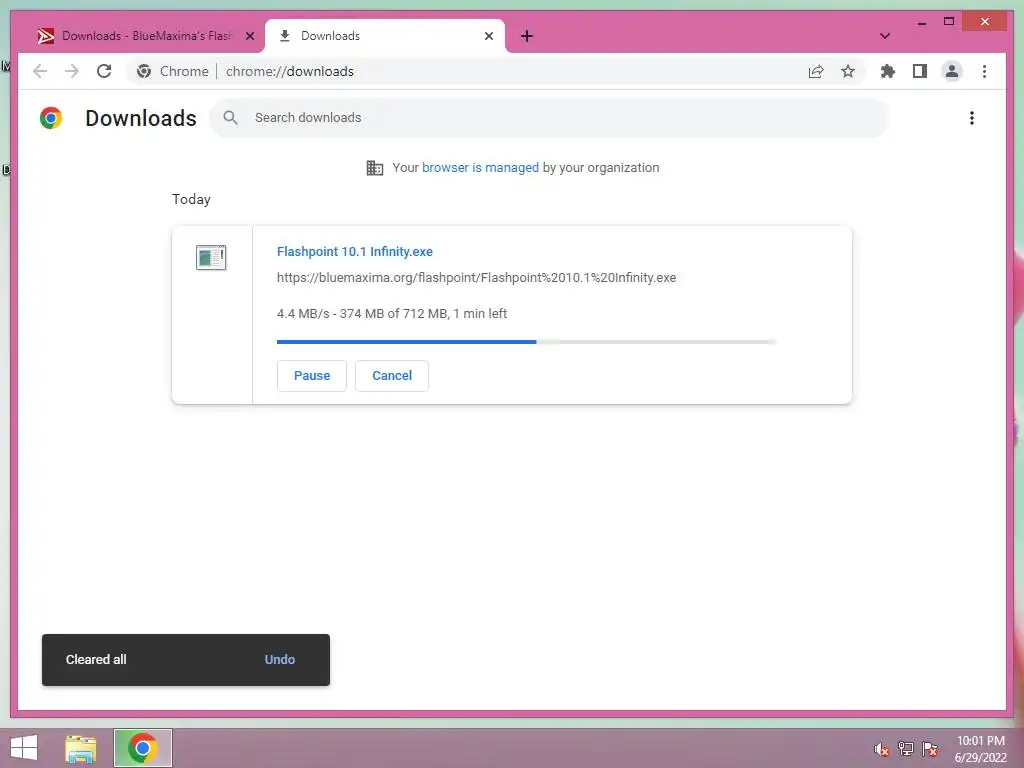Viewport: 1024px width, 768px height.
Task: Click the Chrome taskbar icon
Action: [142, 748]
